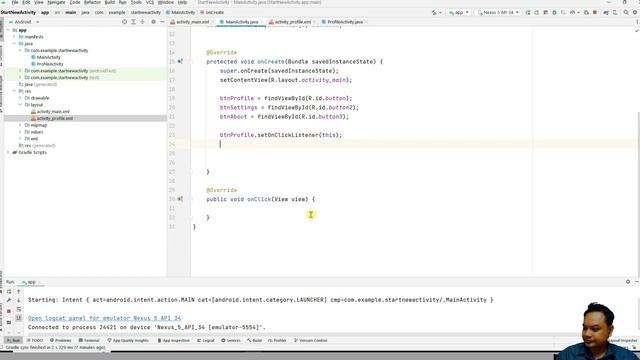Expand the mipmap folder

[20, 125]
